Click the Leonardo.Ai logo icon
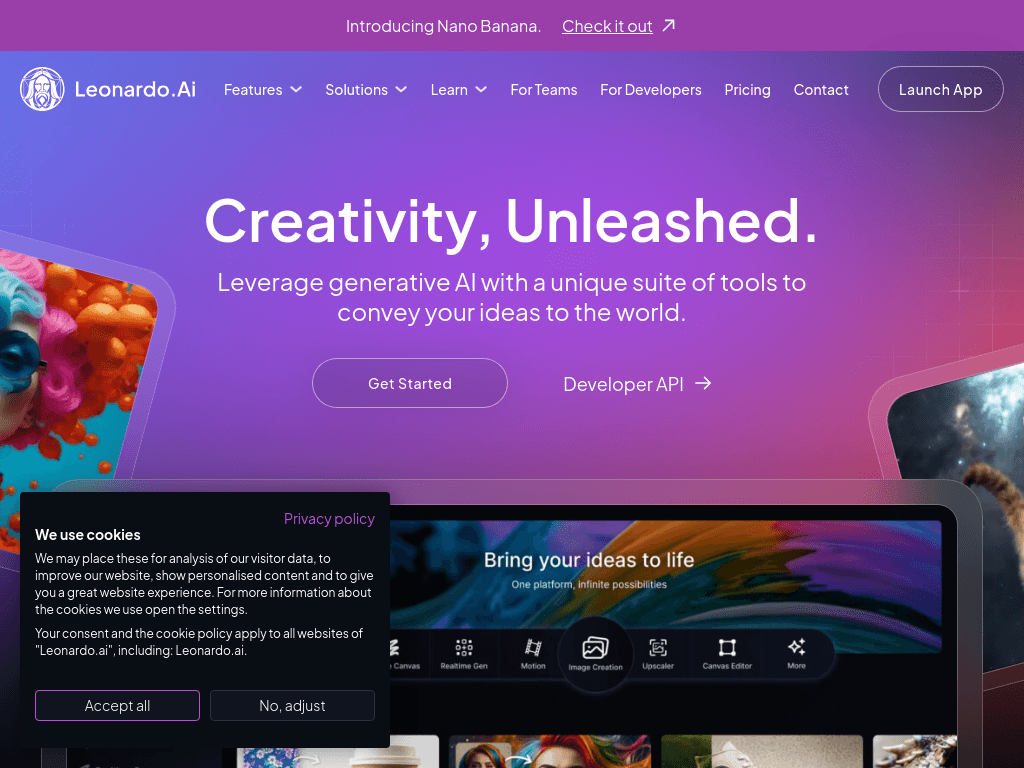The width and height of the screenshot is (1024, 768). pyautogui.click(x=42, y=89)
